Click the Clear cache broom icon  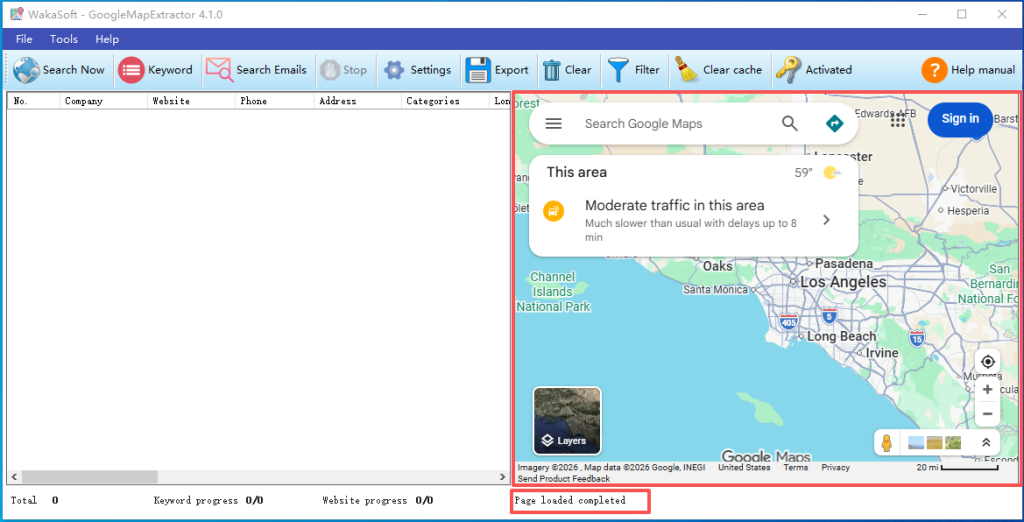[686, 69]
